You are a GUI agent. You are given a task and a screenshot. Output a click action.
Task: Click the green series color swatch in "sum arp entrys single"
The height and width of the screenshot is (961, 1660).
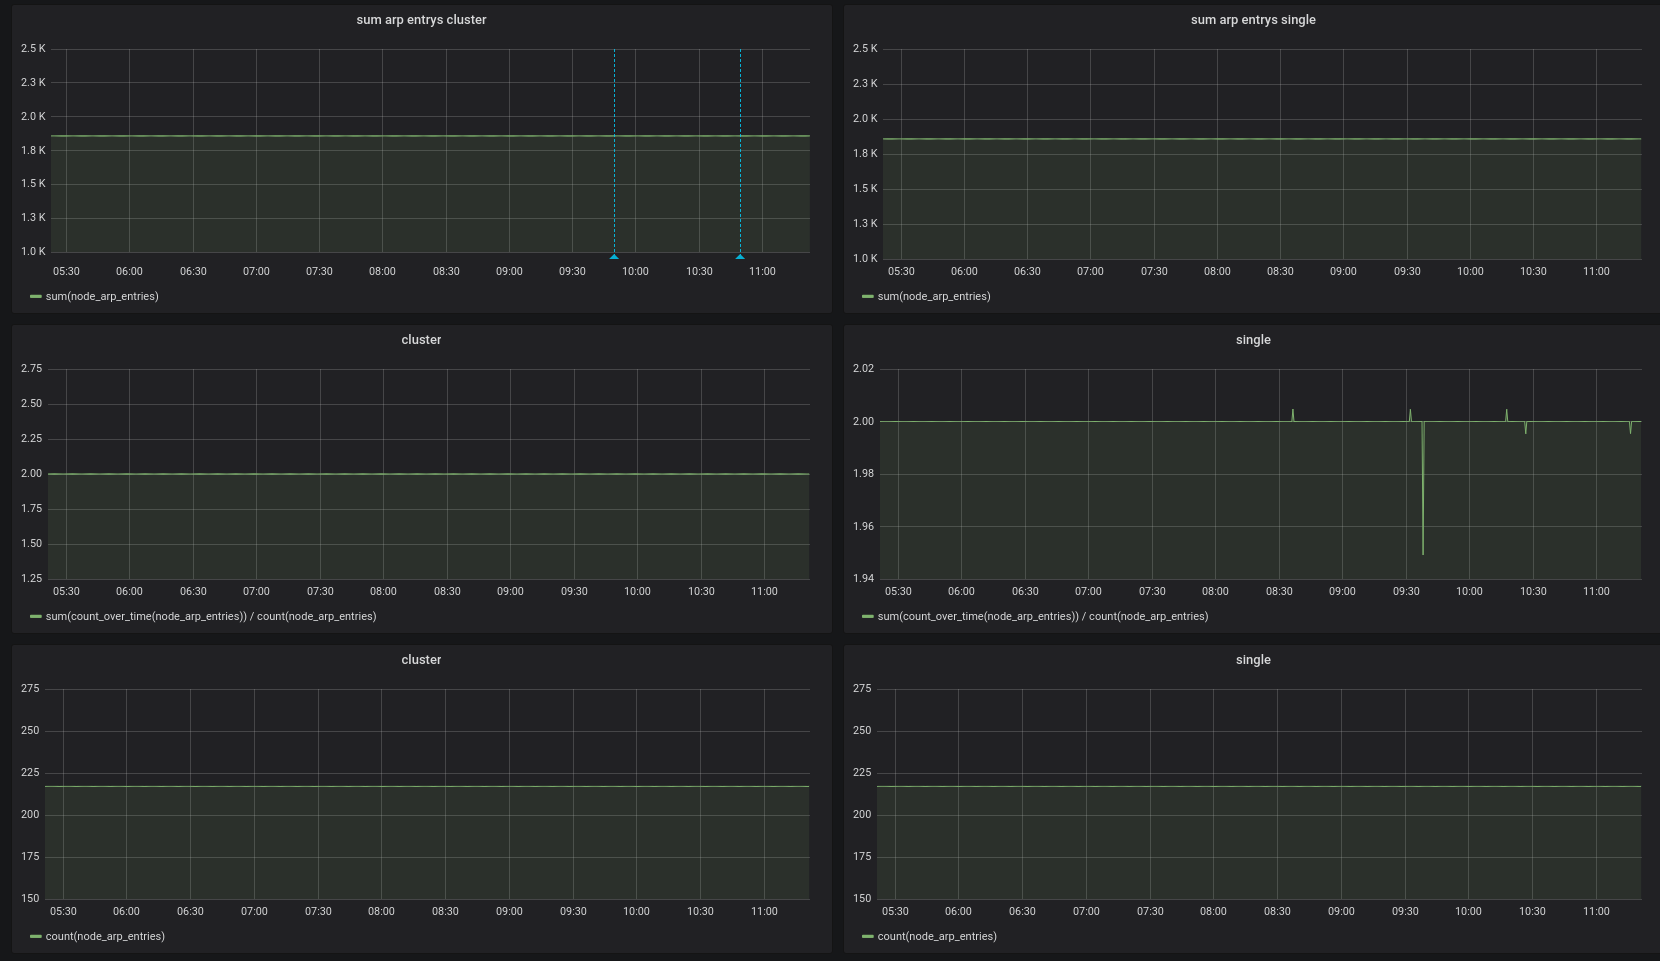[x=868, y=297]
